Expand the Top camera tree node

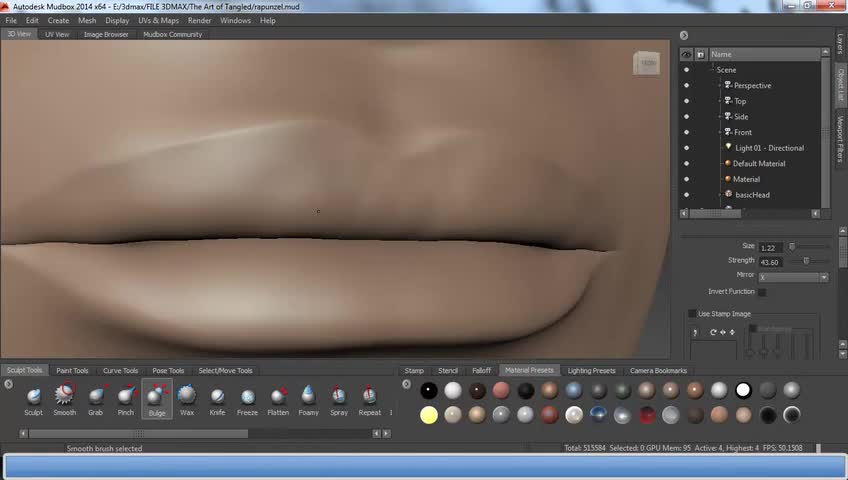(719, 101)
